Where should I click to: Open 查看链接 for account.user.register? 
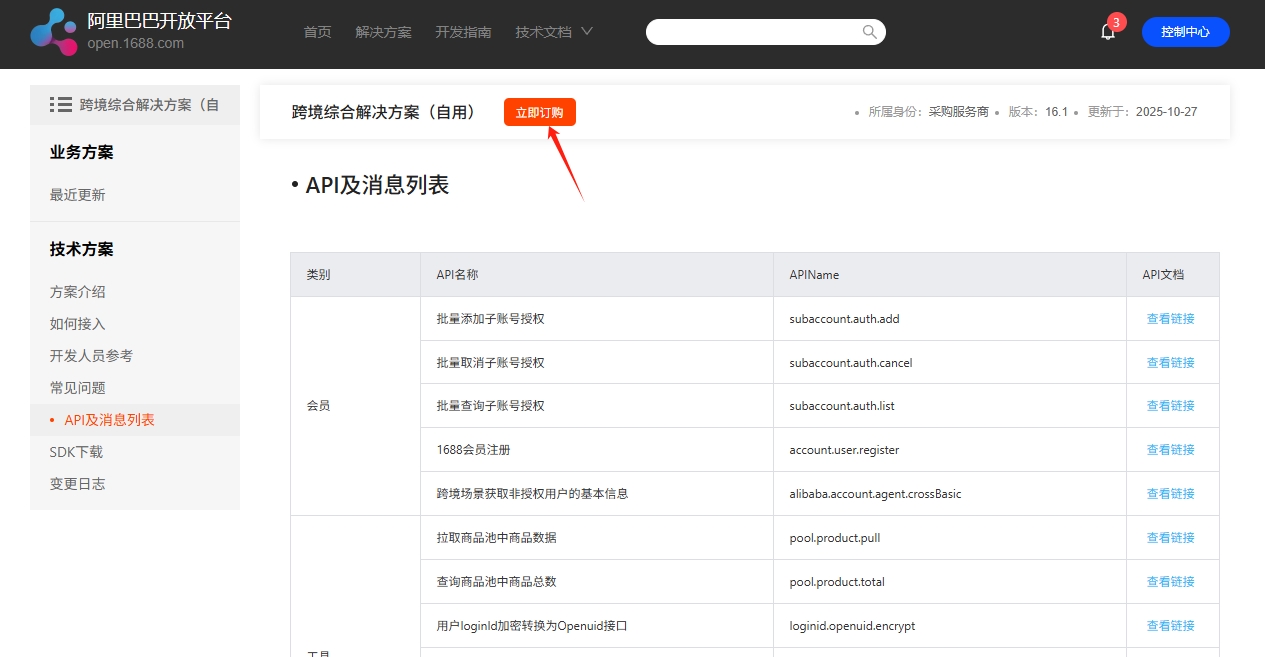[1170, 450]
